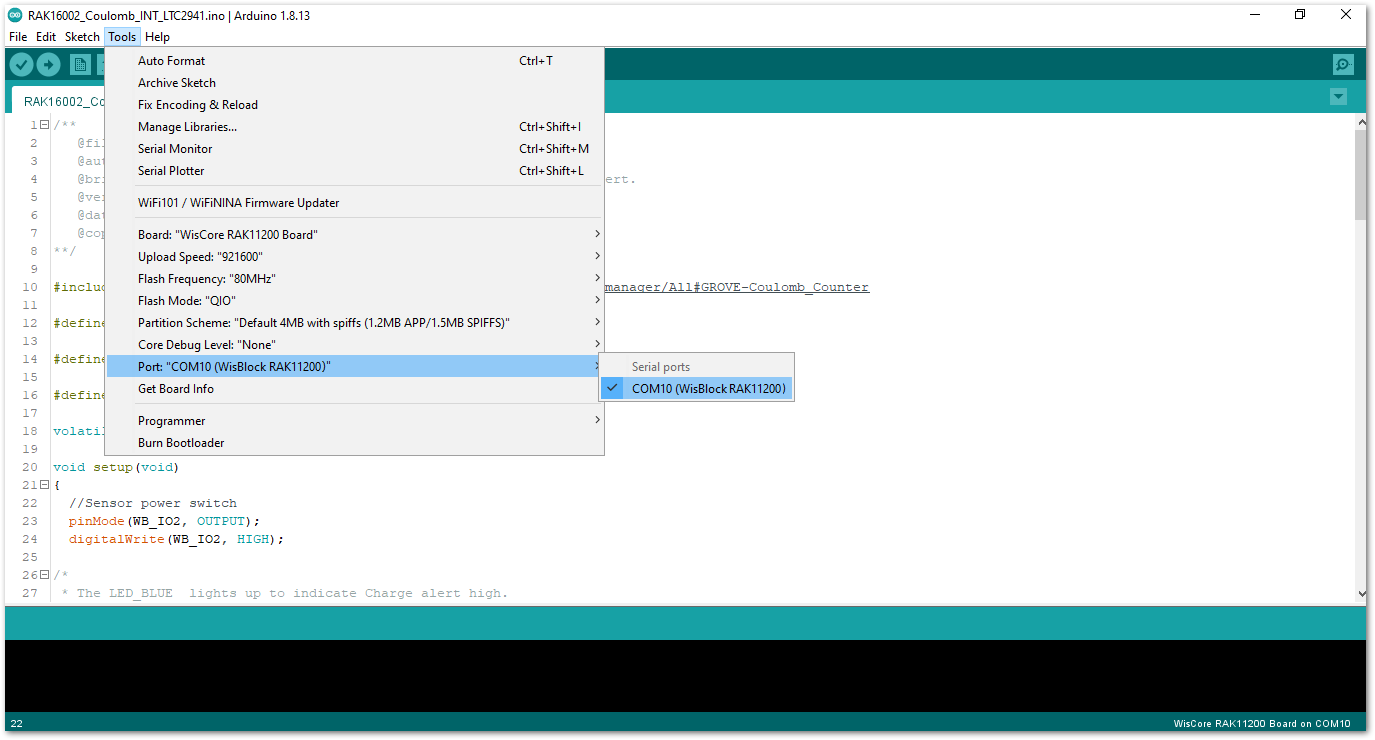1375x740 pixels.
Task: Launch Serial Monitor from the Tools menu
Action: pyautogui.click(x=355, y=149)
